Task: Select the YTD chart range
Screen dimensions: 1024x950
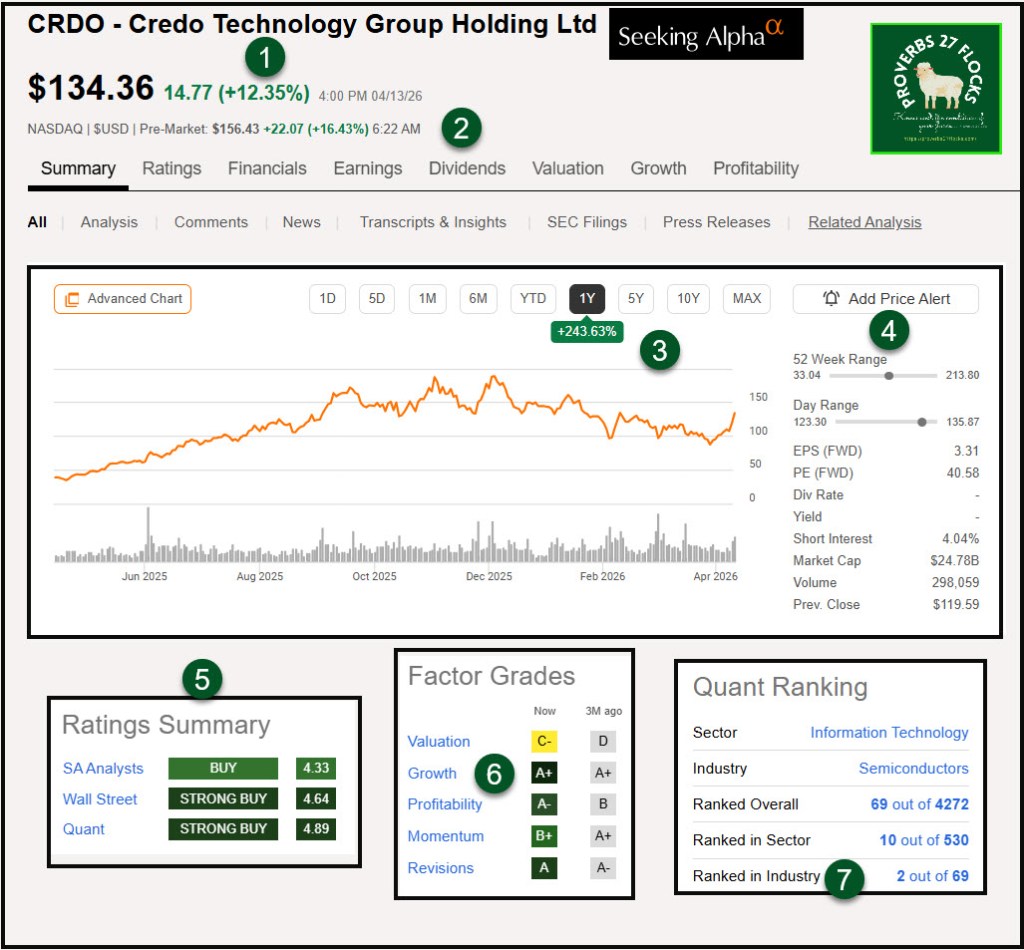Action: click(x=533, y=299)
